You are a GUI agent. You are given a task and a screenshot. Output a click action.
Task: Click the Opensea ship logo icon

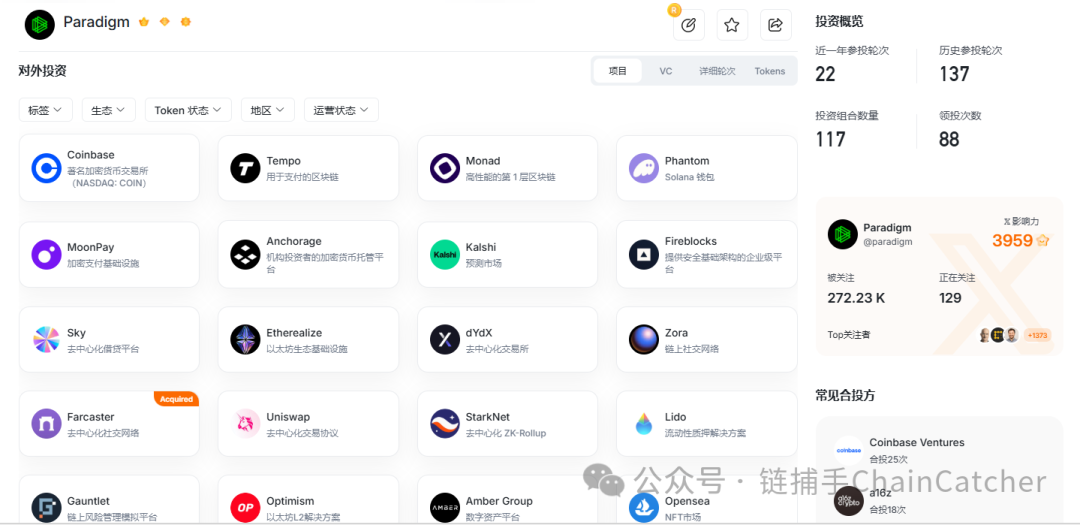[x=644, y=508]
